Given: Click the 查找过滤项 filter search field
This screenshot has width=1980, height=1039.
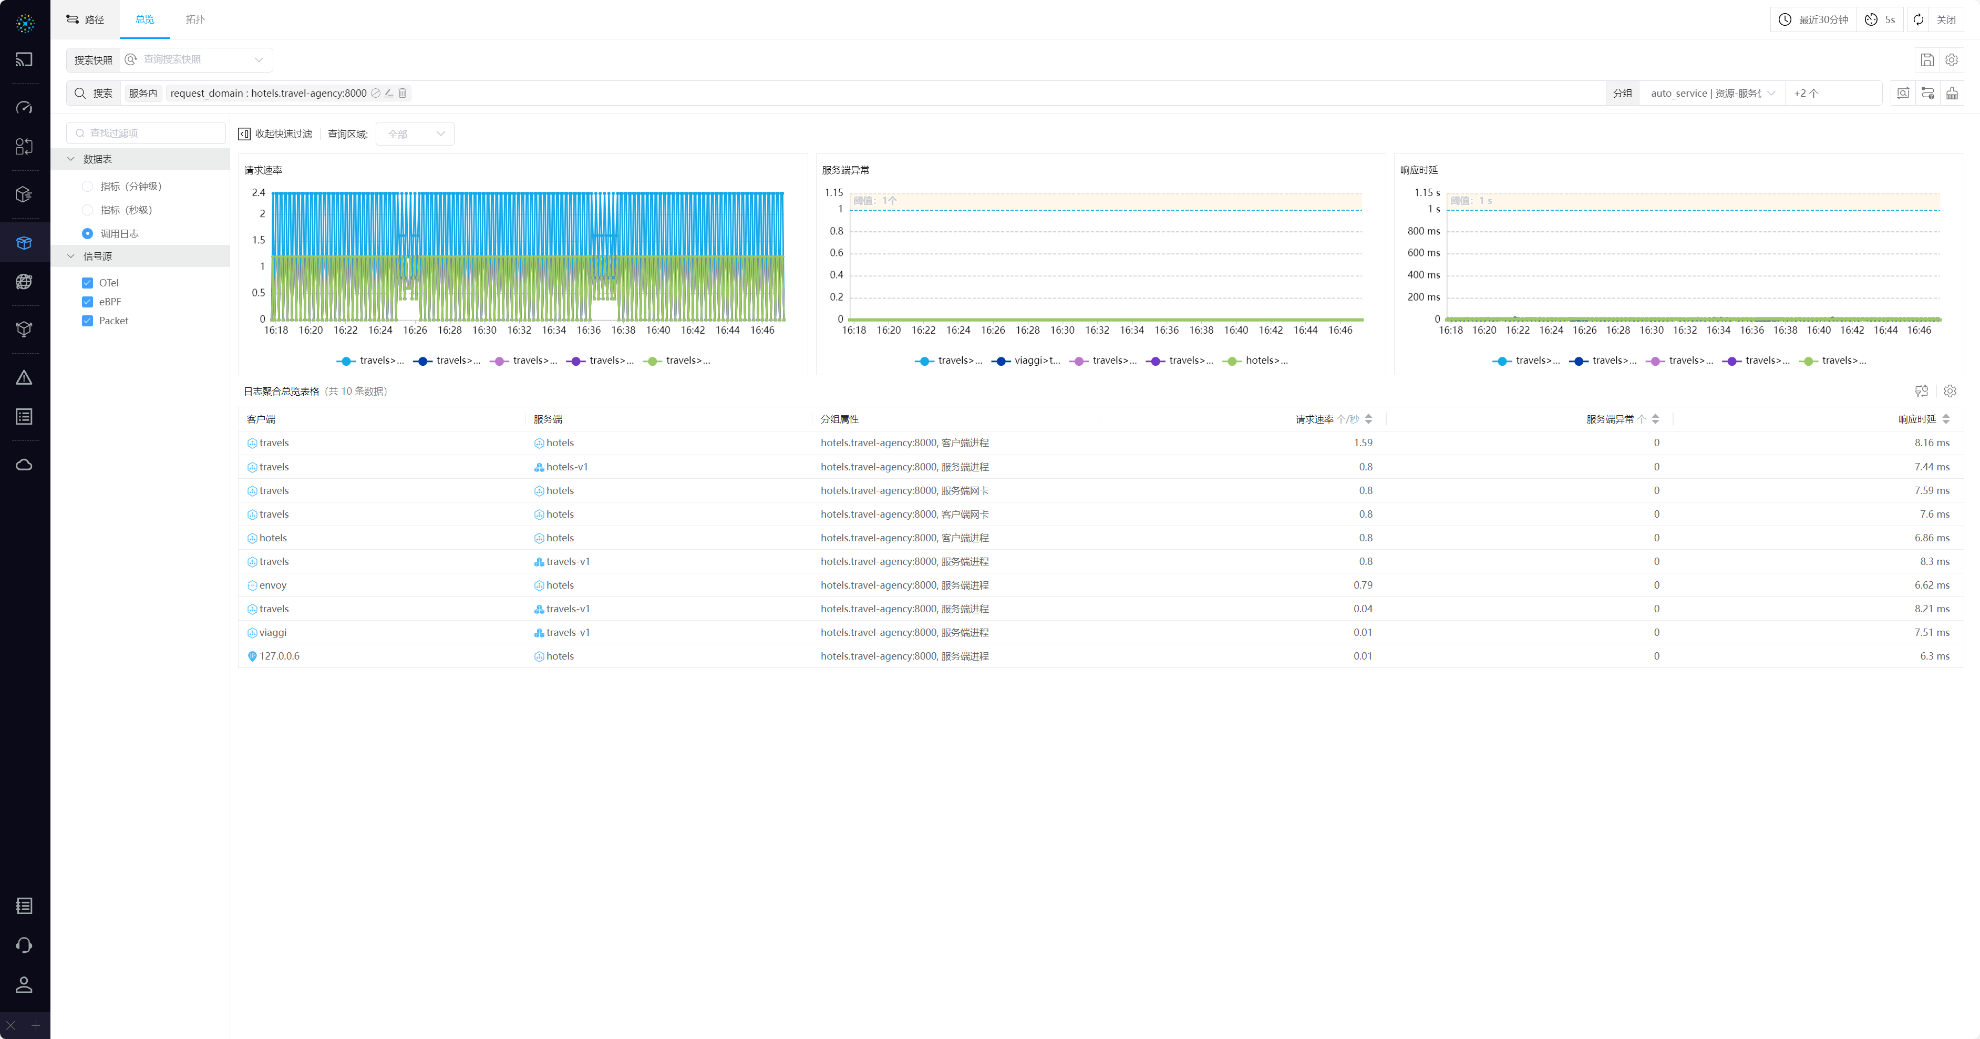Looking at the screenshot, I should [x=146, y=133].
